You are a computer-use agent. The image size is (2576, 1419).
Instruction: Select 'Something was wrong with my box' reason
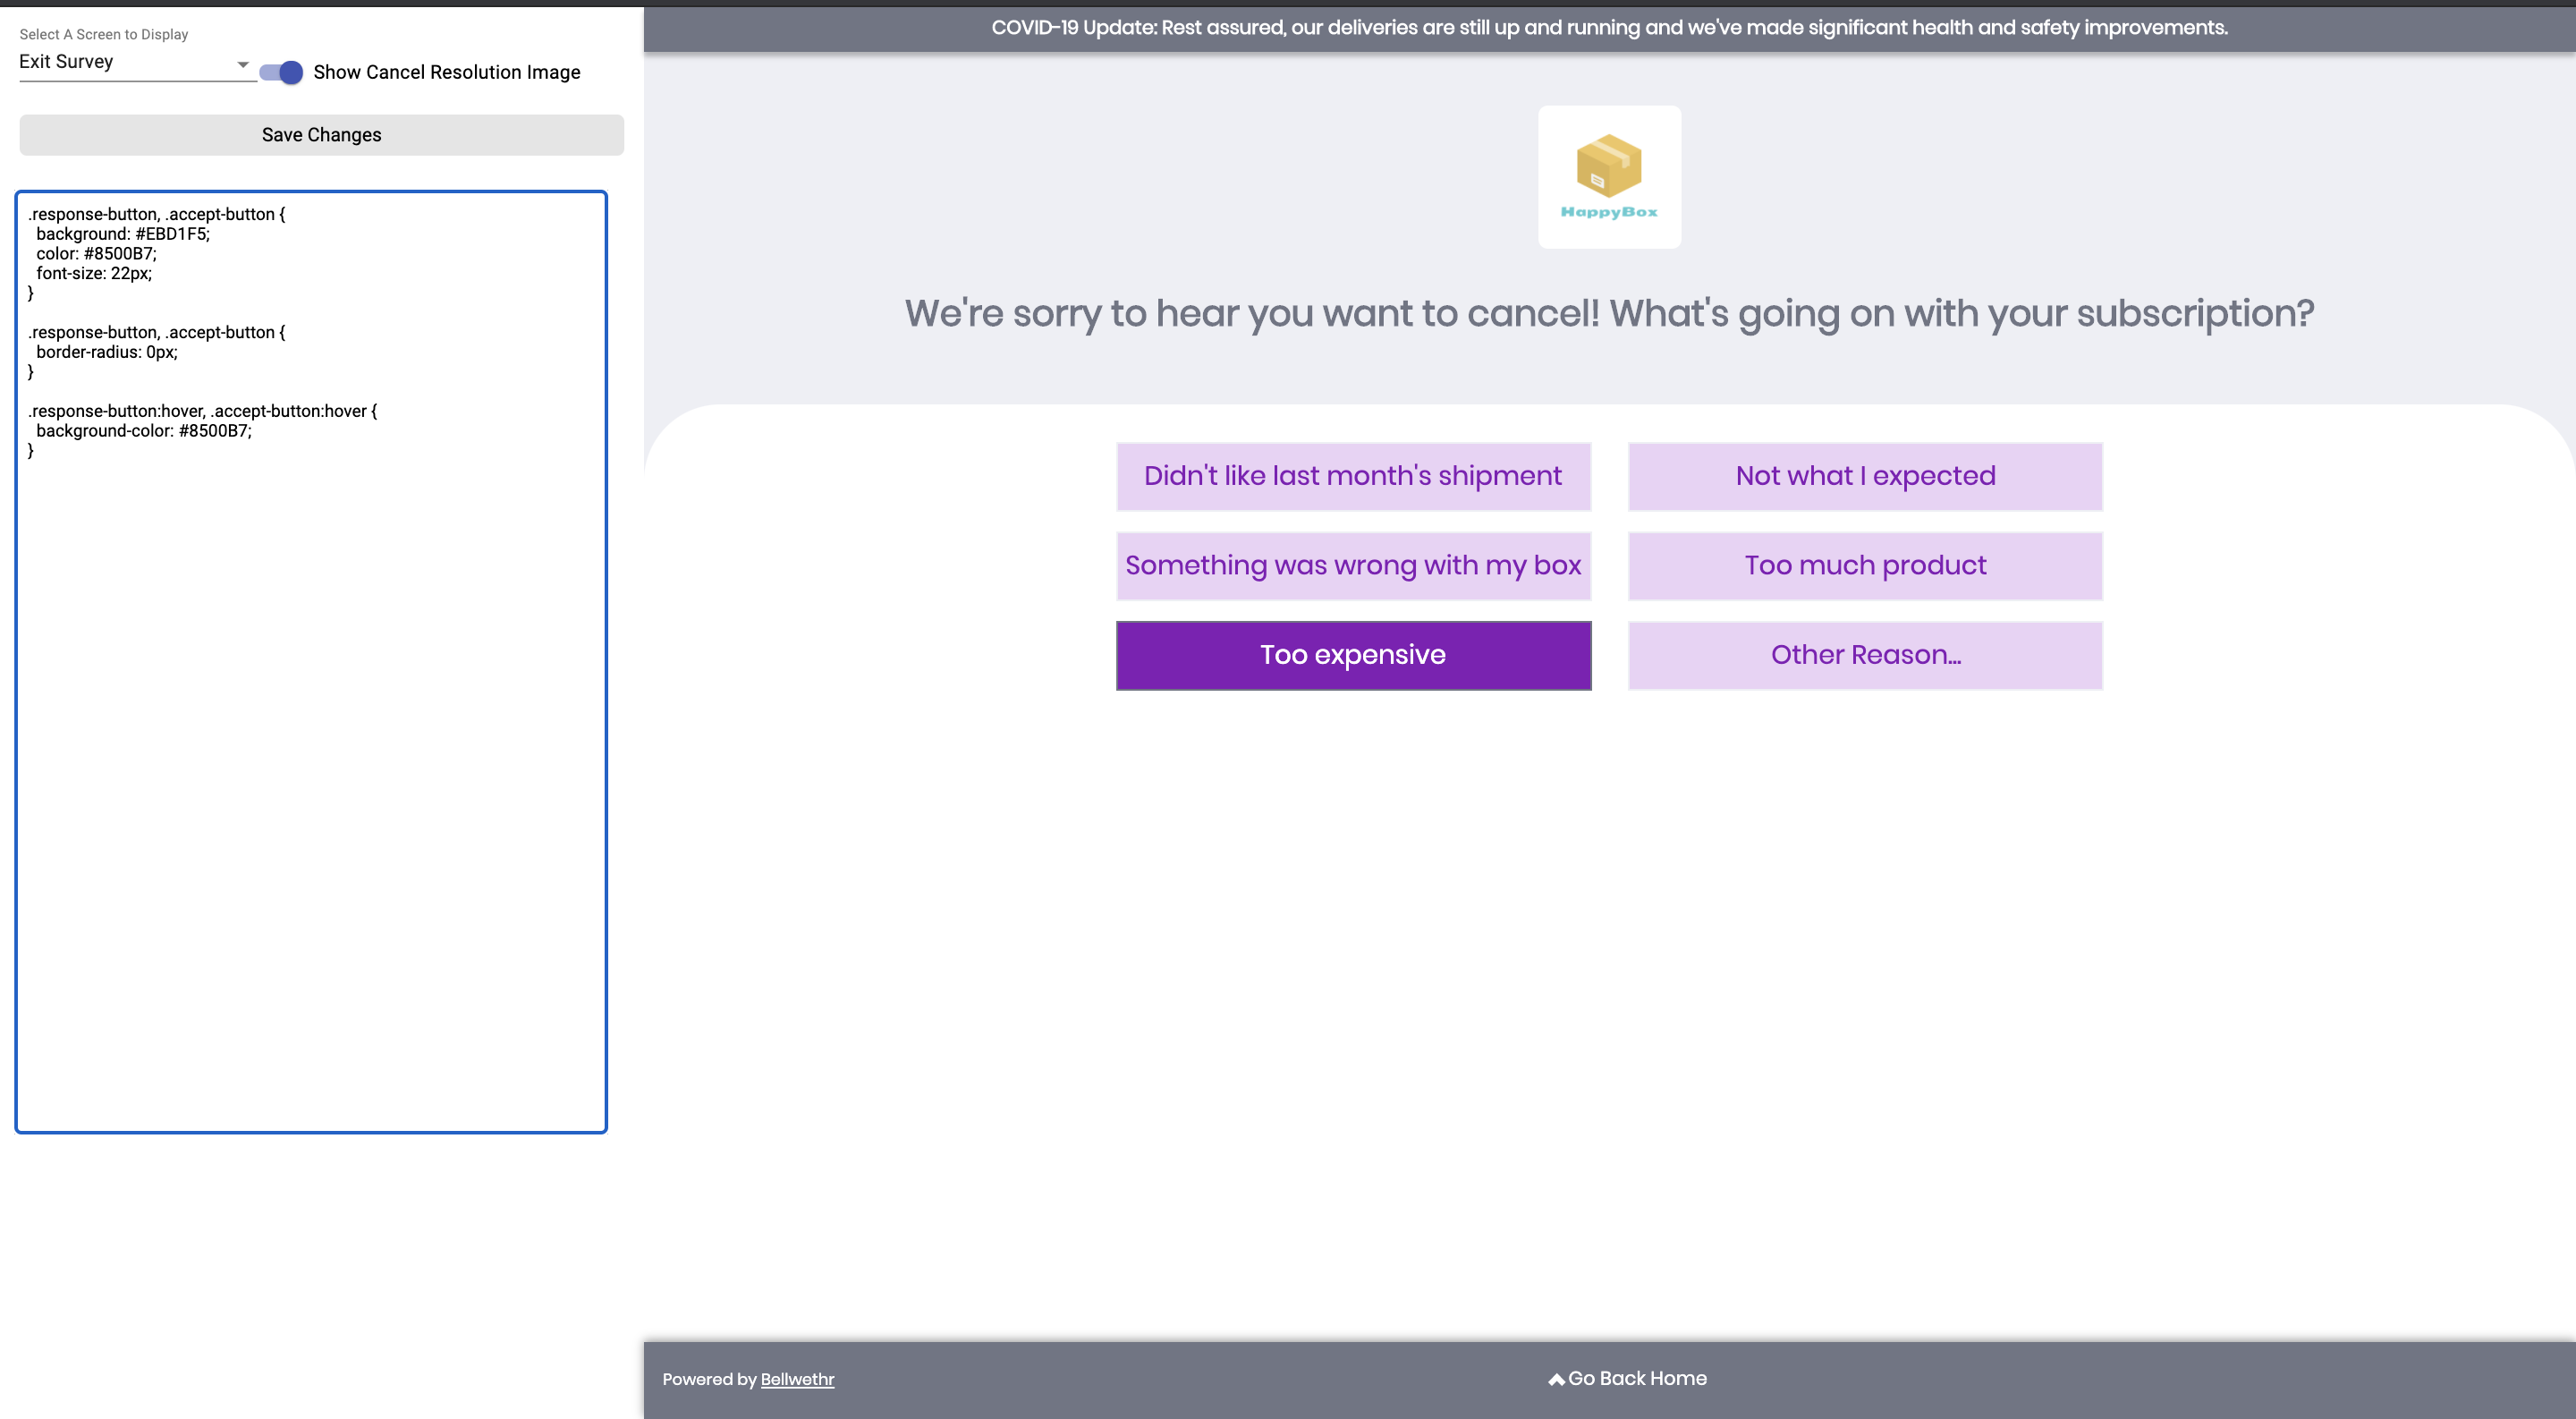click(1353, 565)
